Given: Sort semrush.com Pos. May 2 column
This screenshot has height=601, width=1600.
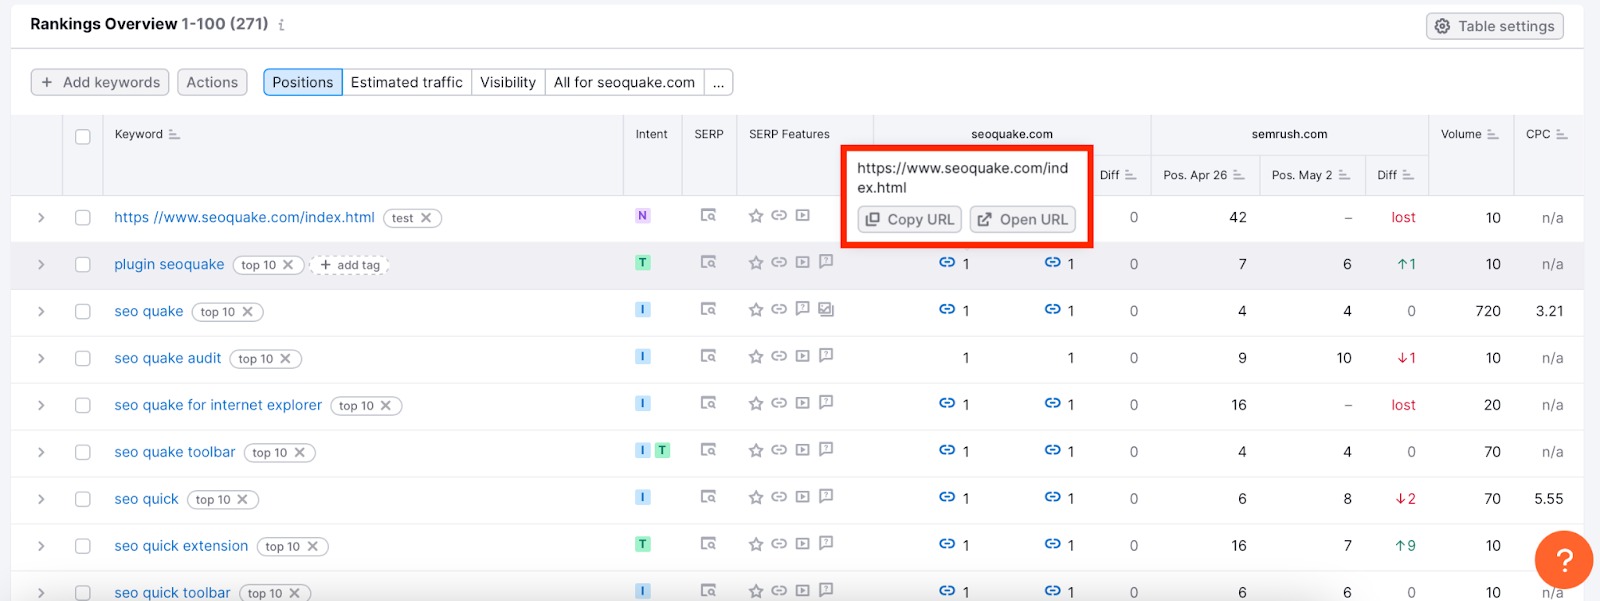Looking at the screenshot, I should point(1344,175).
